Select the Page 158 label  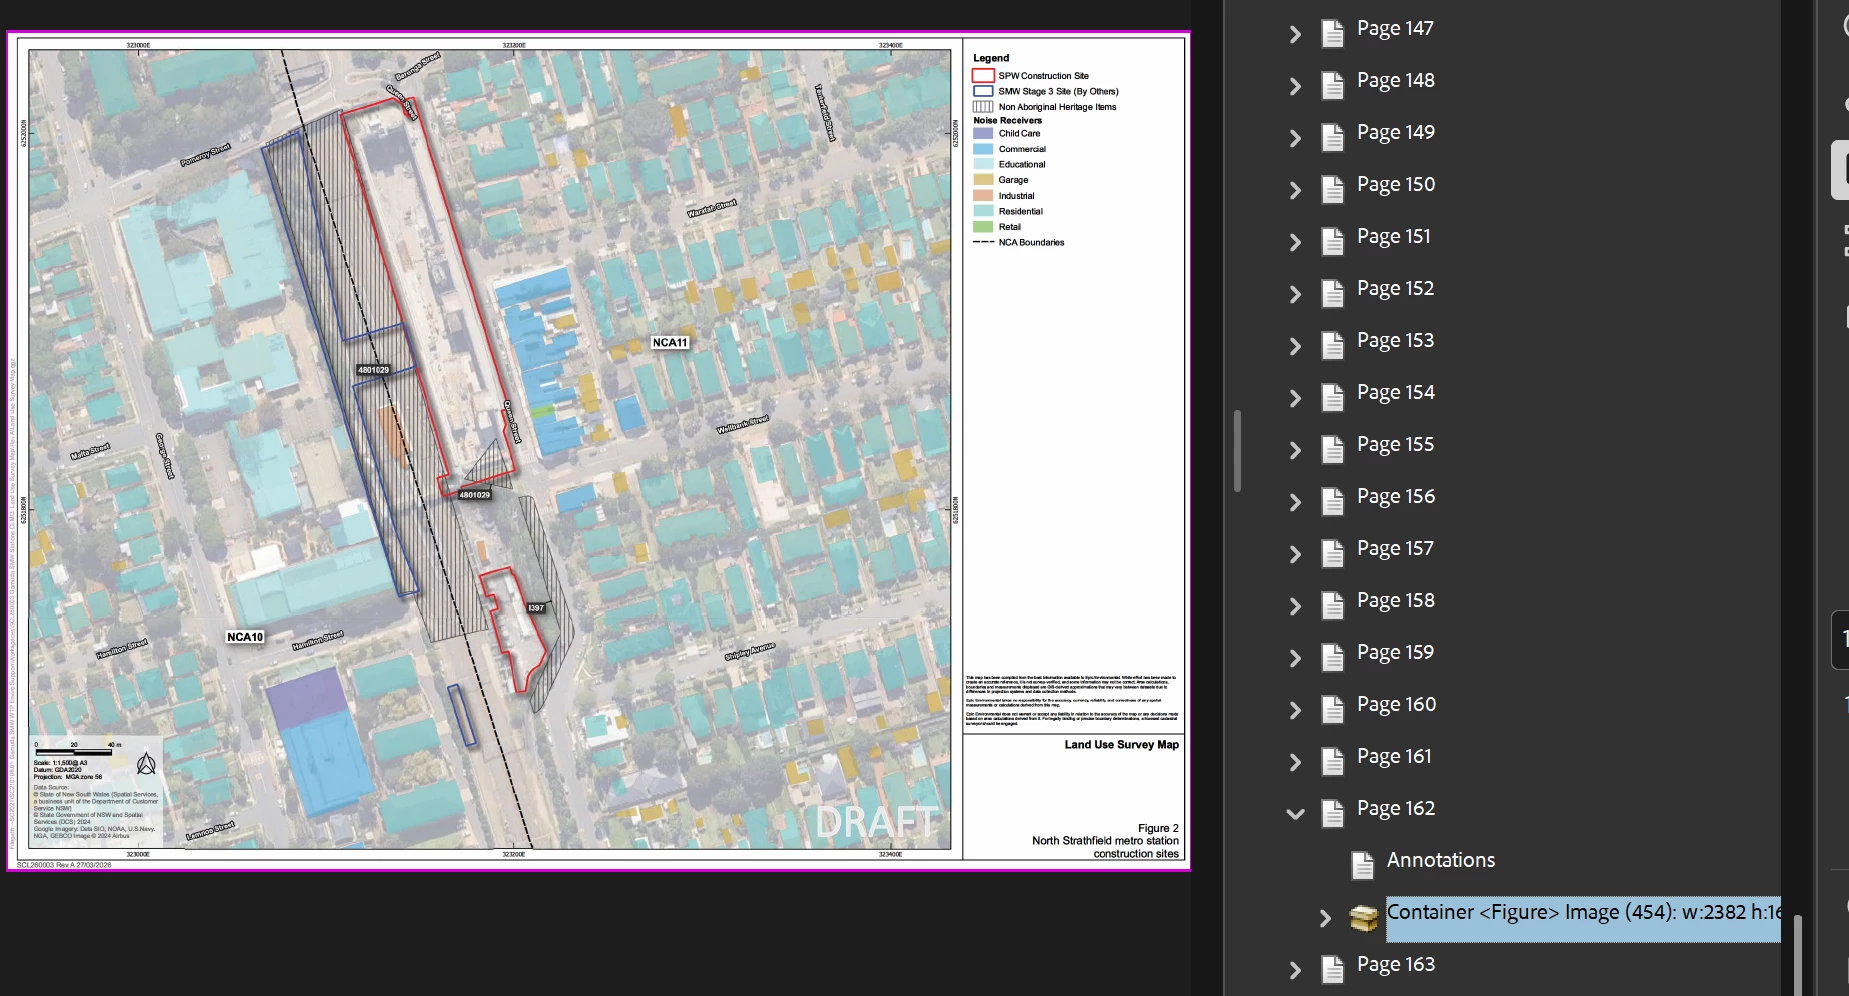point(1395,601)
